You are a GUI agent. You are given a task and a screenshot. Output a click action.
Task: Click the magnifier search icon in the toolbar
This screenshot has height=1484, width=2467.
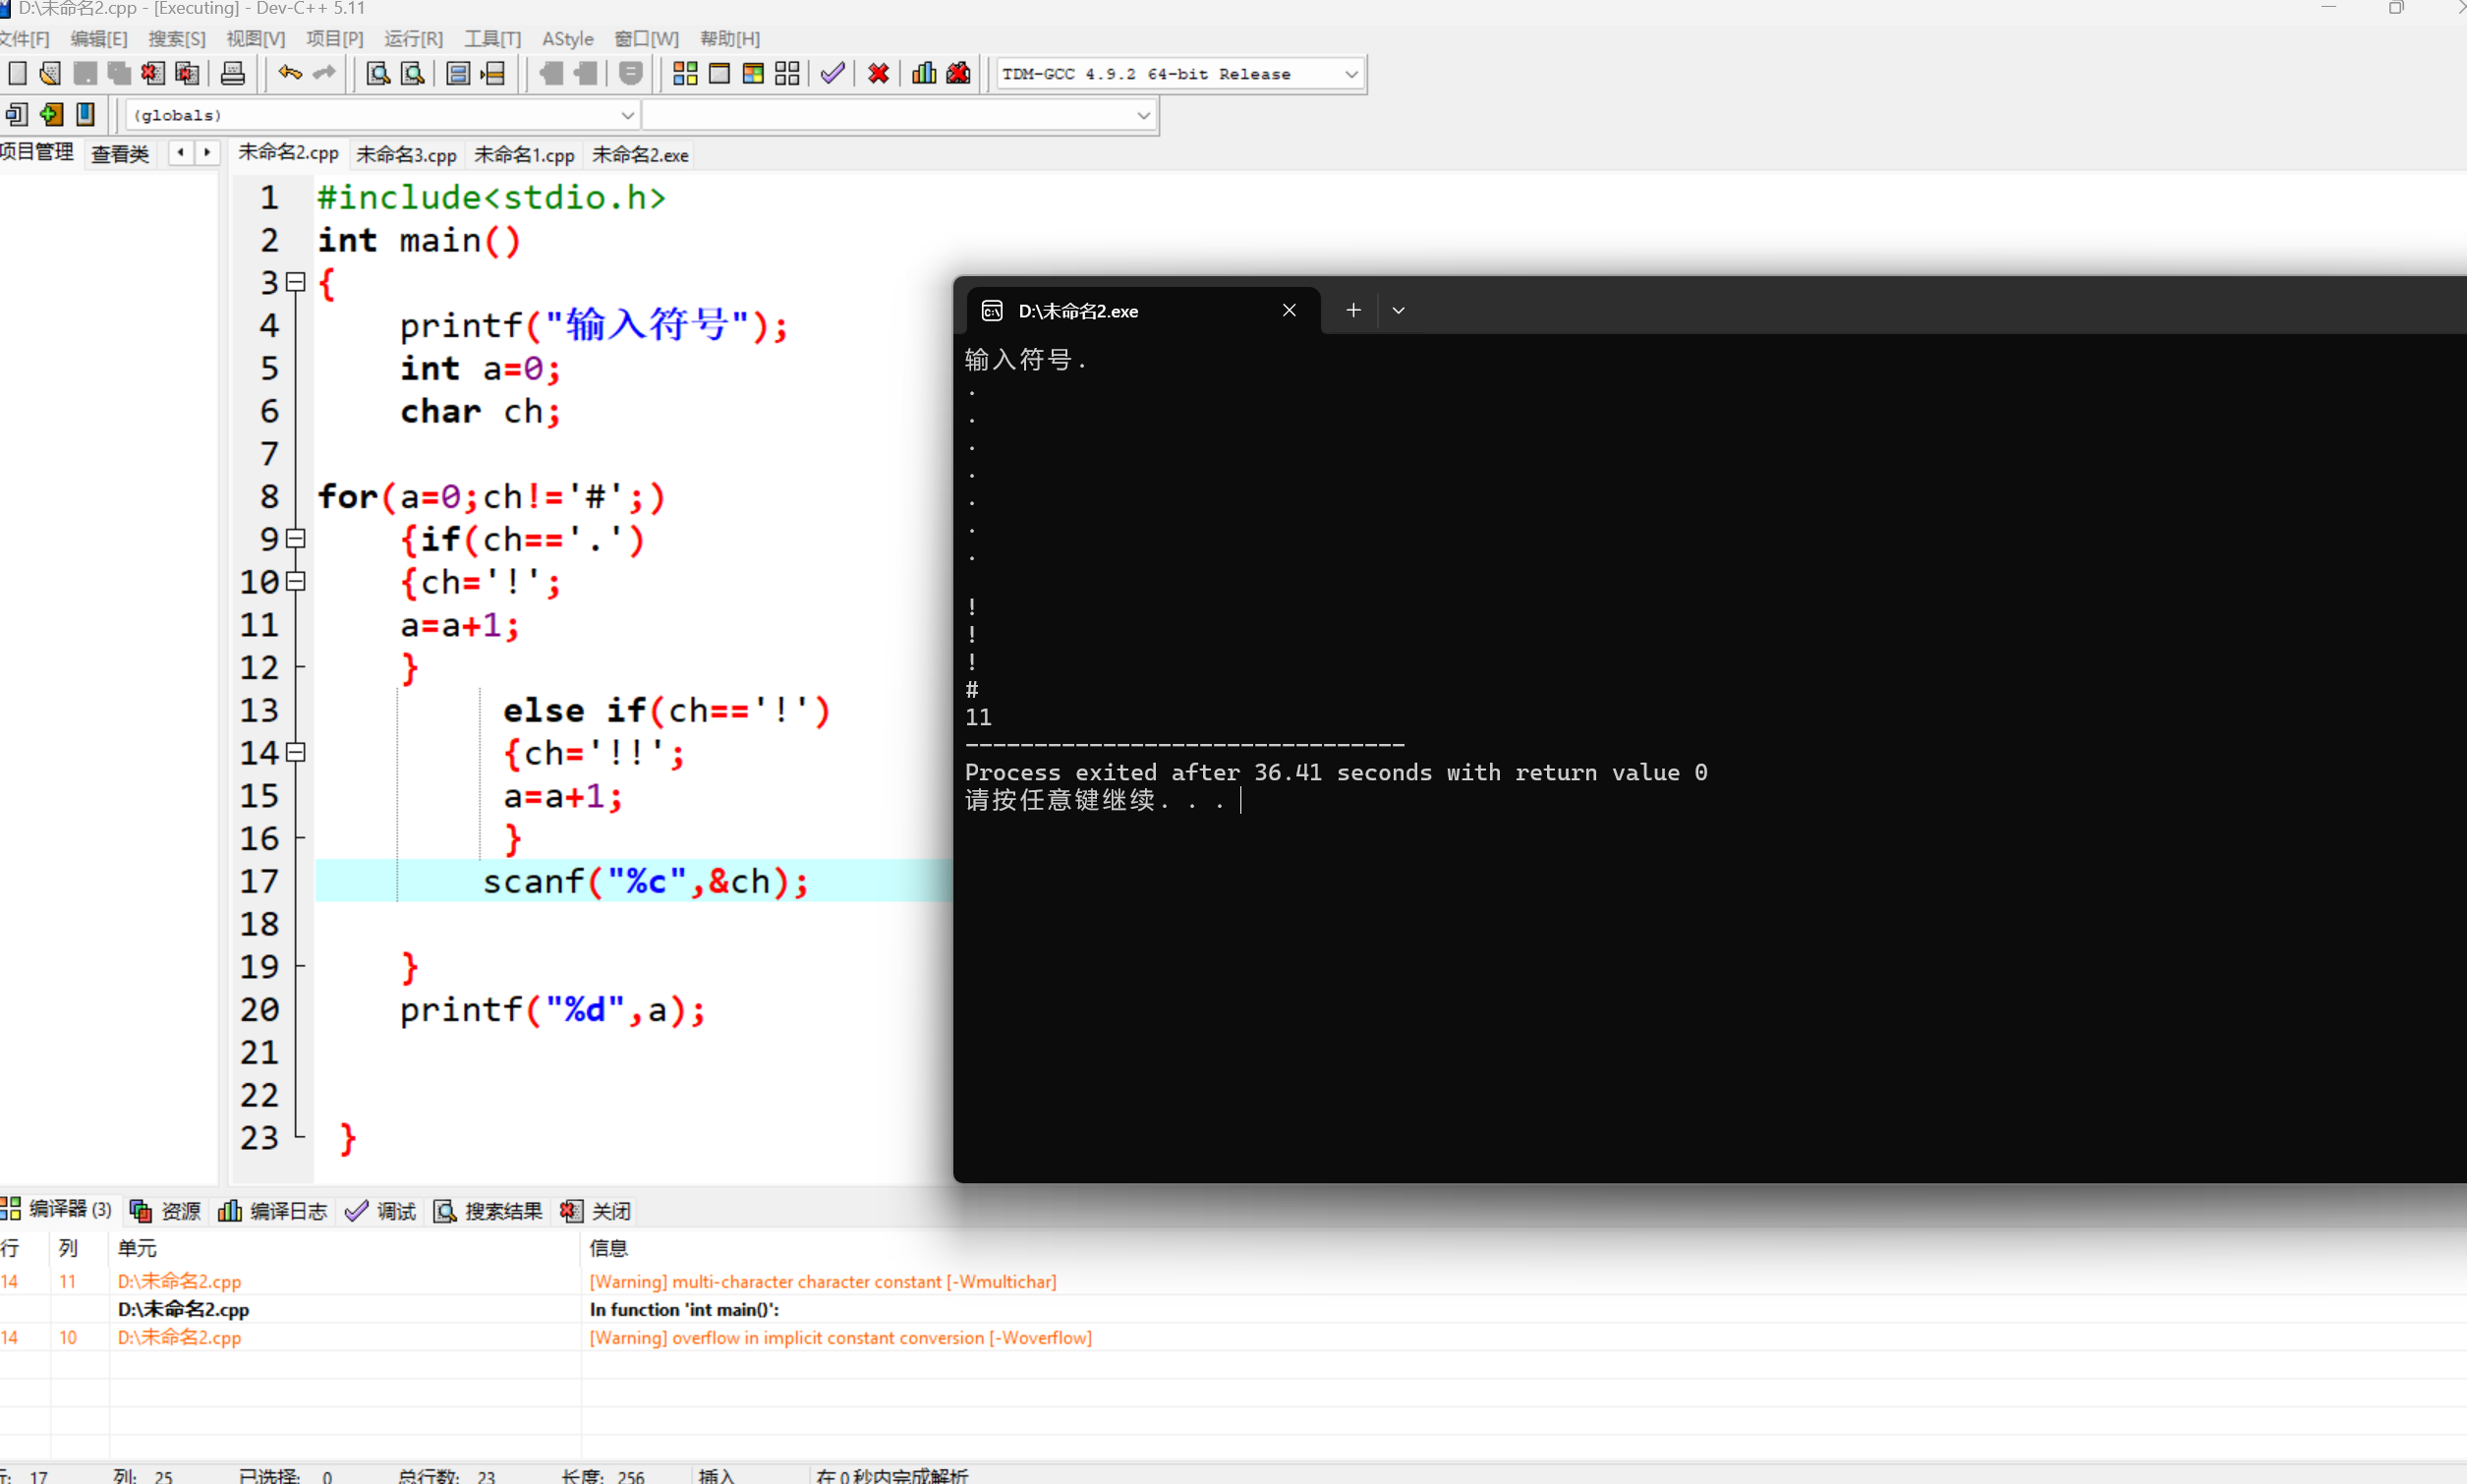pos(378,73)
